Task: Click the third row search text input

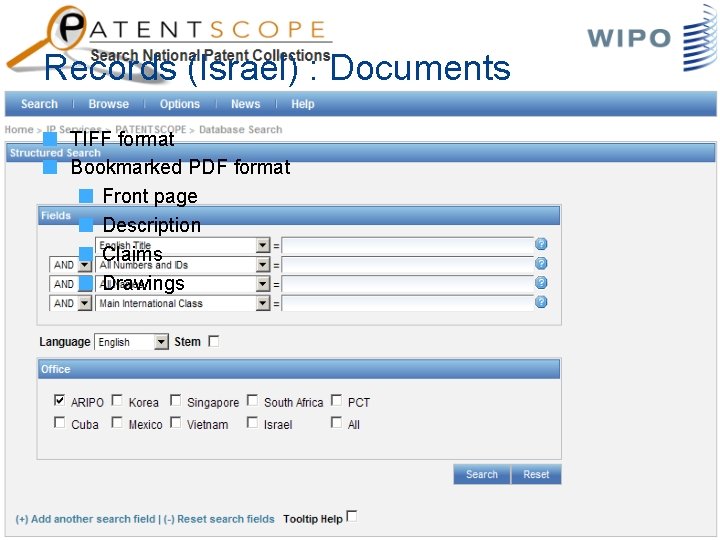Action: 407,284
